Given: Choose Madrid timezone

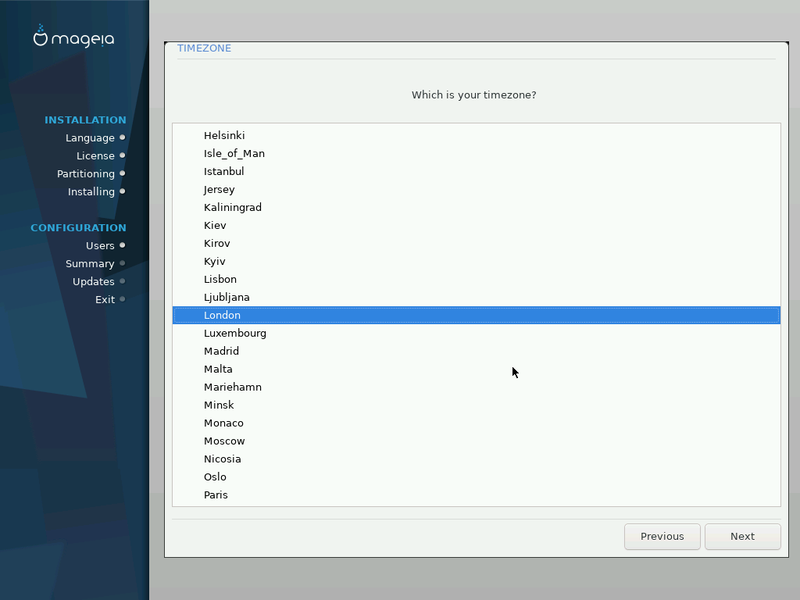Looking at the screenshot, I should click(477, 351).
